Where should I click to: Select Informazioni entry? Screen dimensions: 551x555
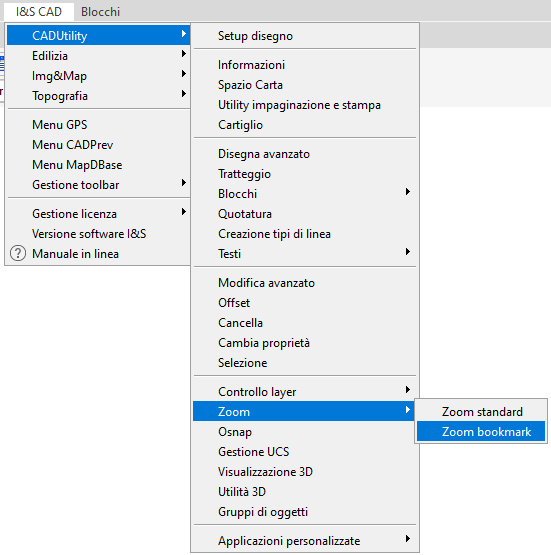304,65
